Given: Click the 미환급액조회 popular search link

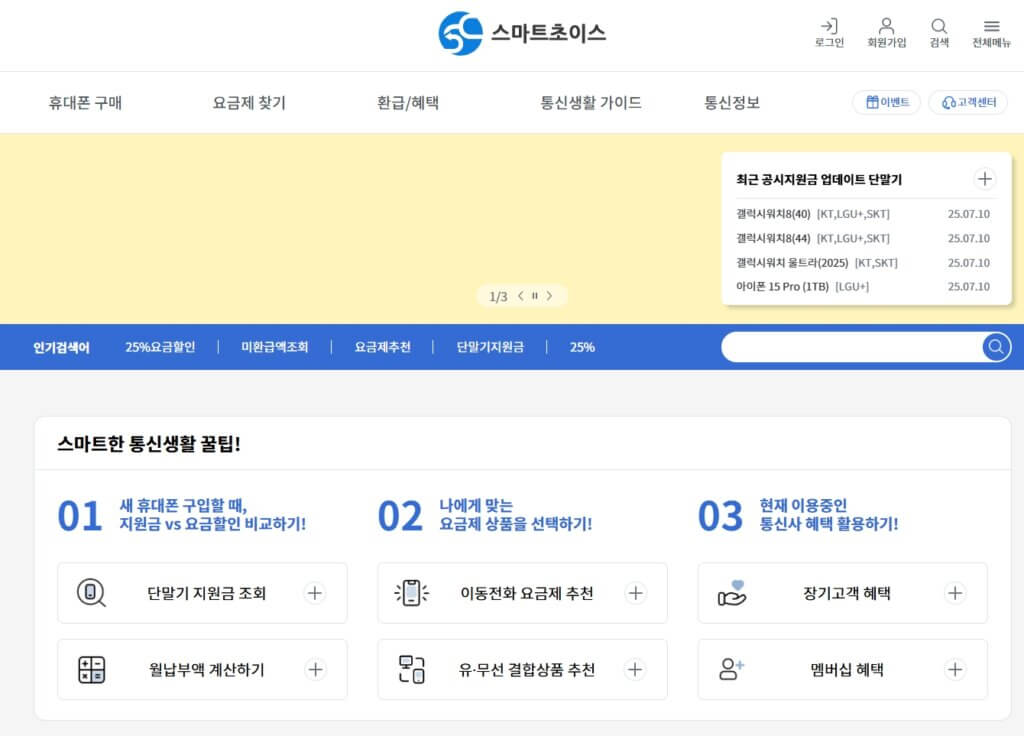Looking at the screenshot, I should point(274,347).
